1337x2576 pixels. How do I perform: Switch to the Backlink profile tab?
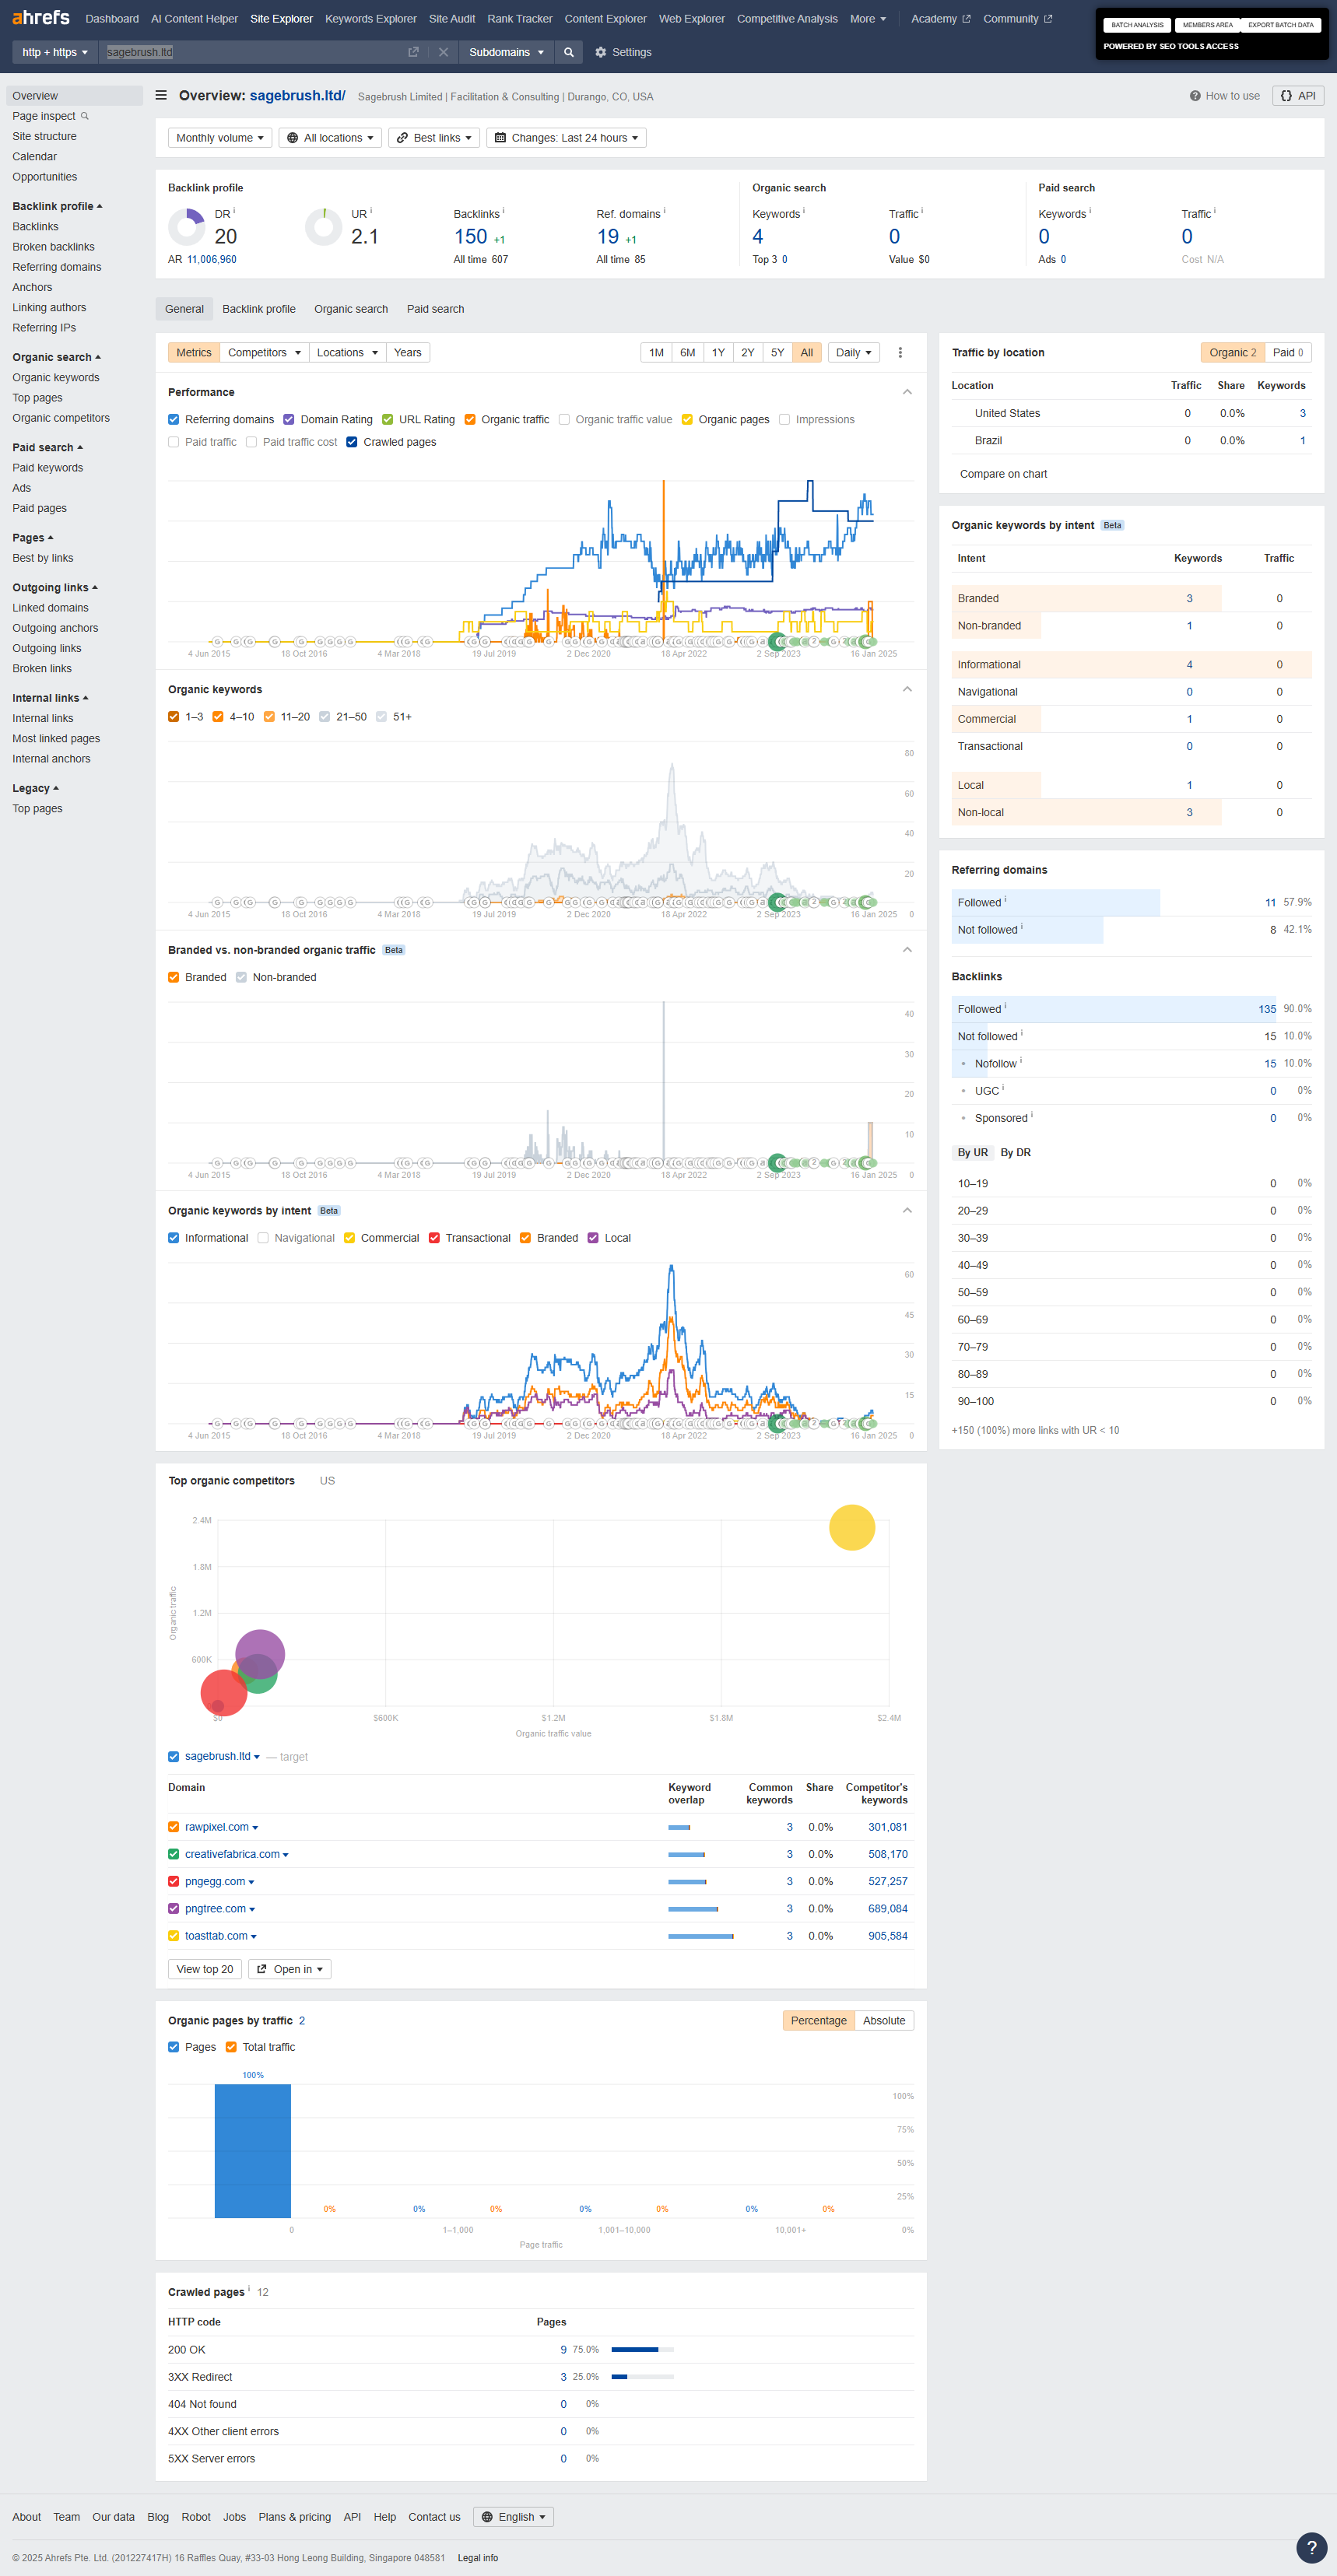coord(258,309)
